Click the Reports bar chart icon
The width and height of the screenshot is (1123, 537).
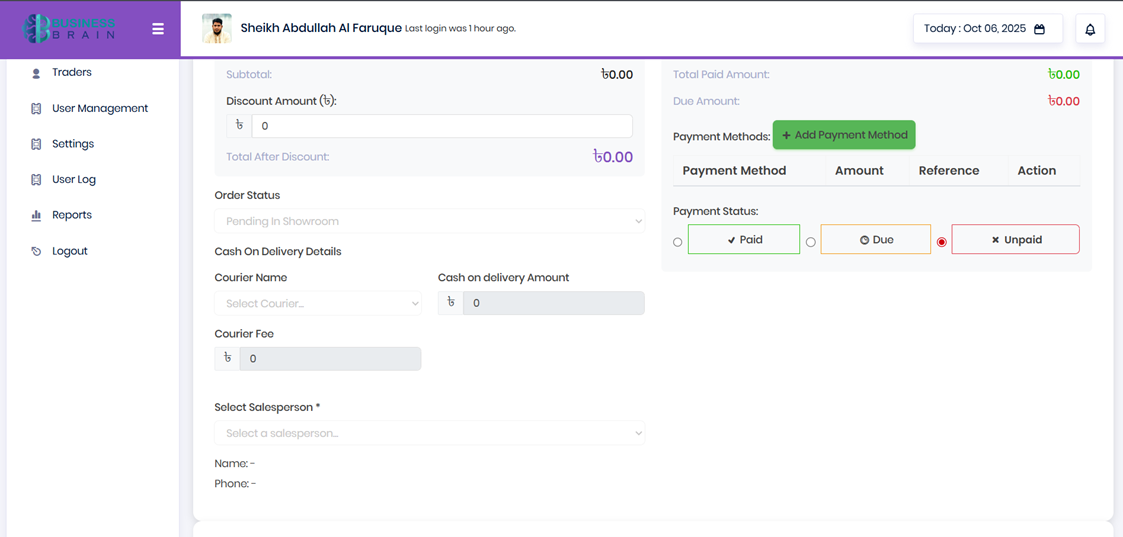tap(36, 215)
